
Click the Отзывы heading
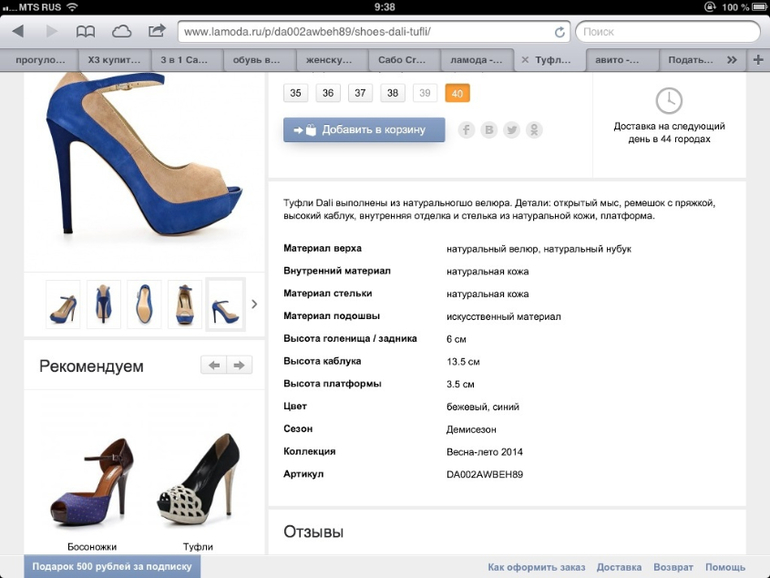(313, 532)
